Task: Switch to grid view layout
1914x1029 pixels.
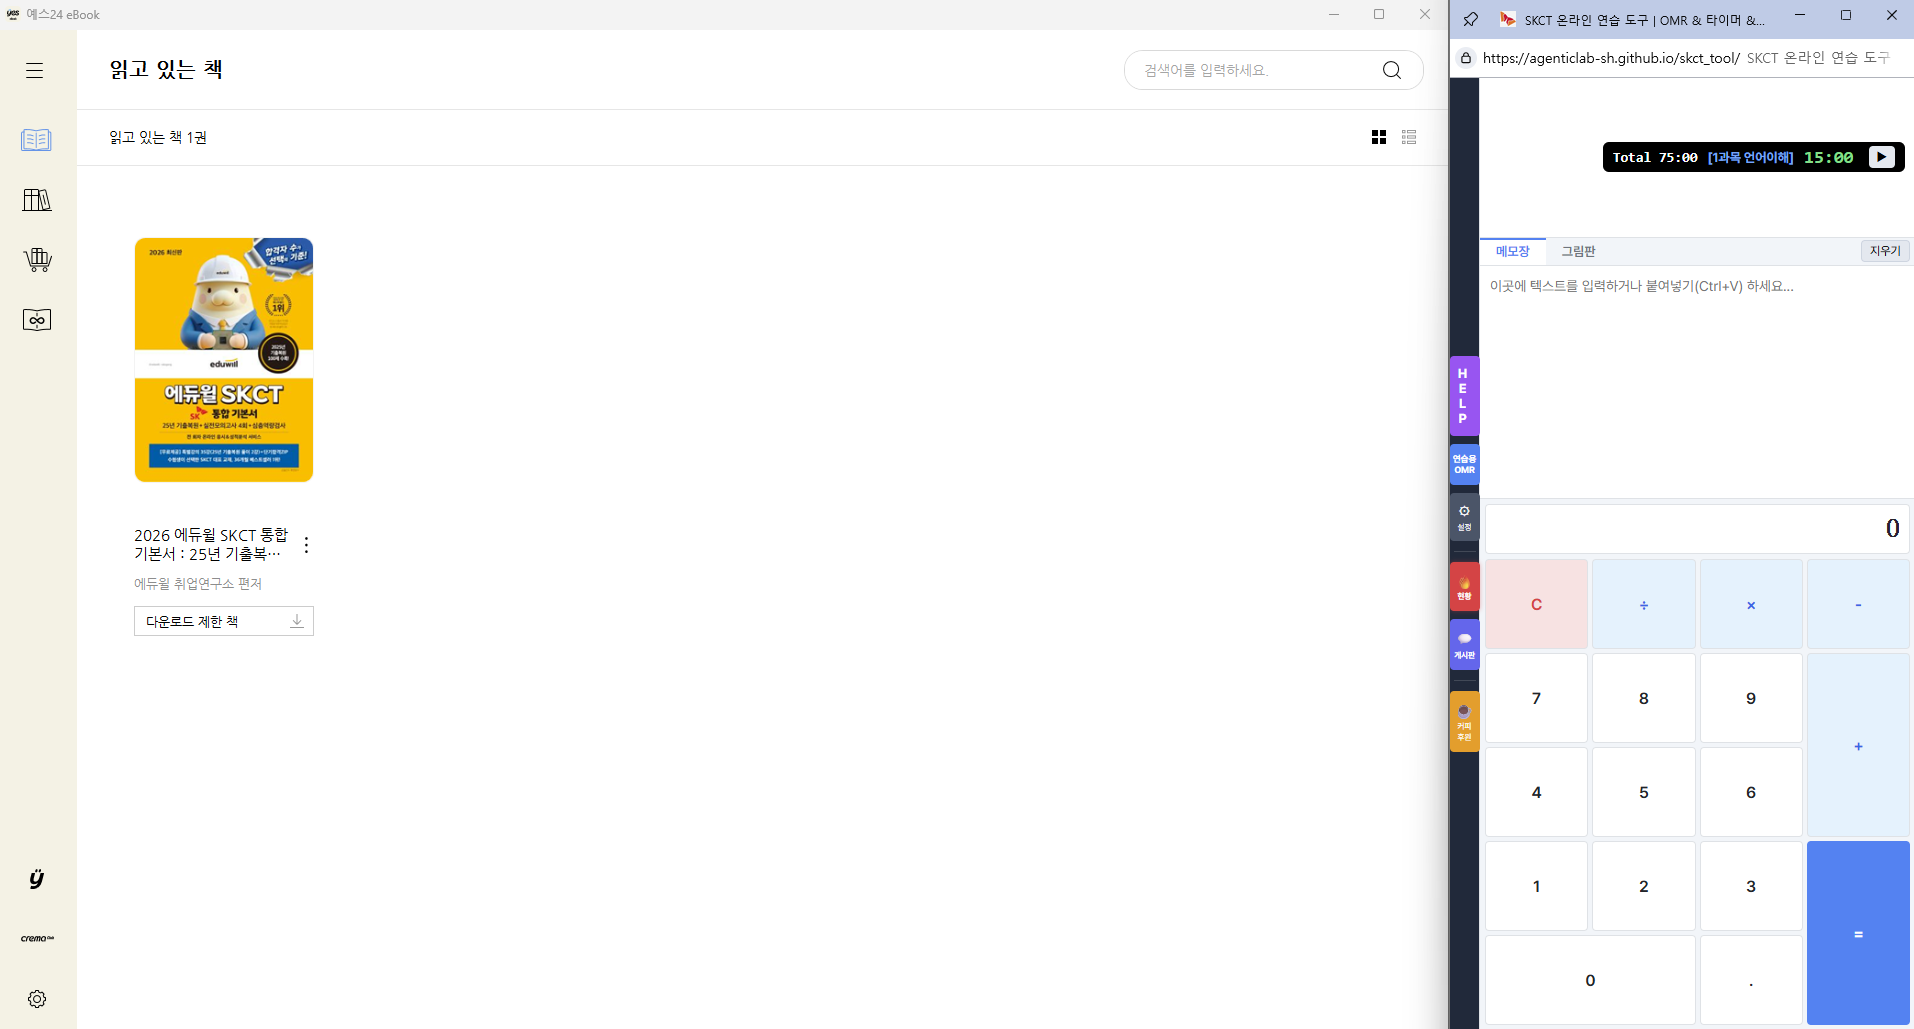Action: point(1379,137)
